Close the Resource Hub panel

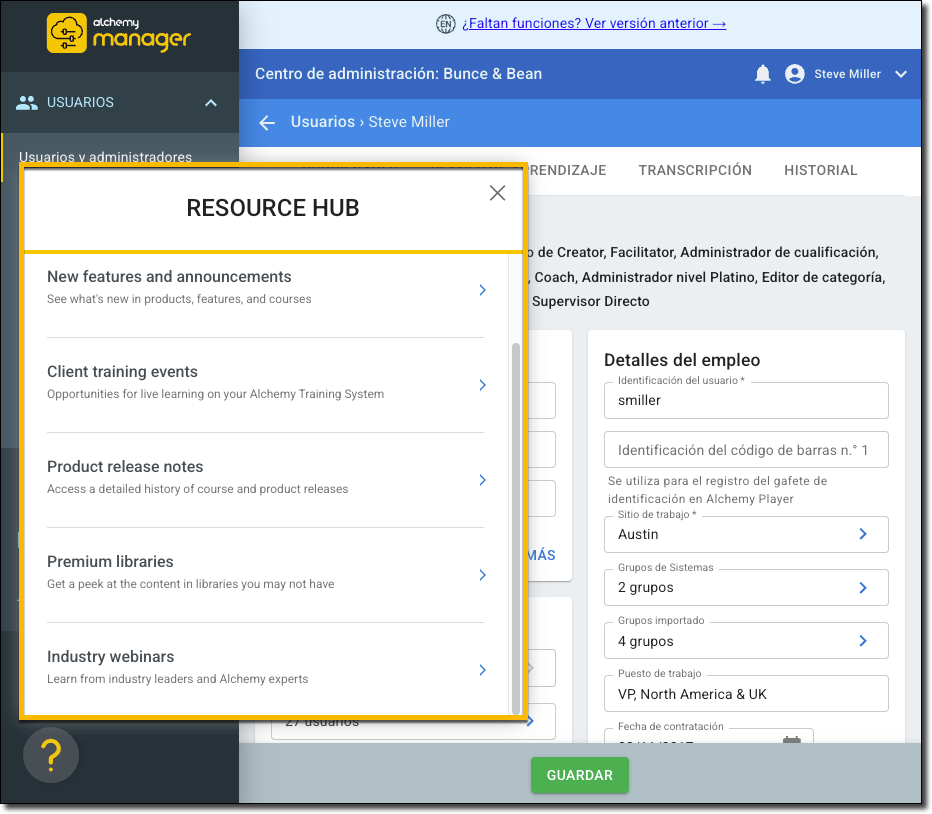(x=497, y=194)
